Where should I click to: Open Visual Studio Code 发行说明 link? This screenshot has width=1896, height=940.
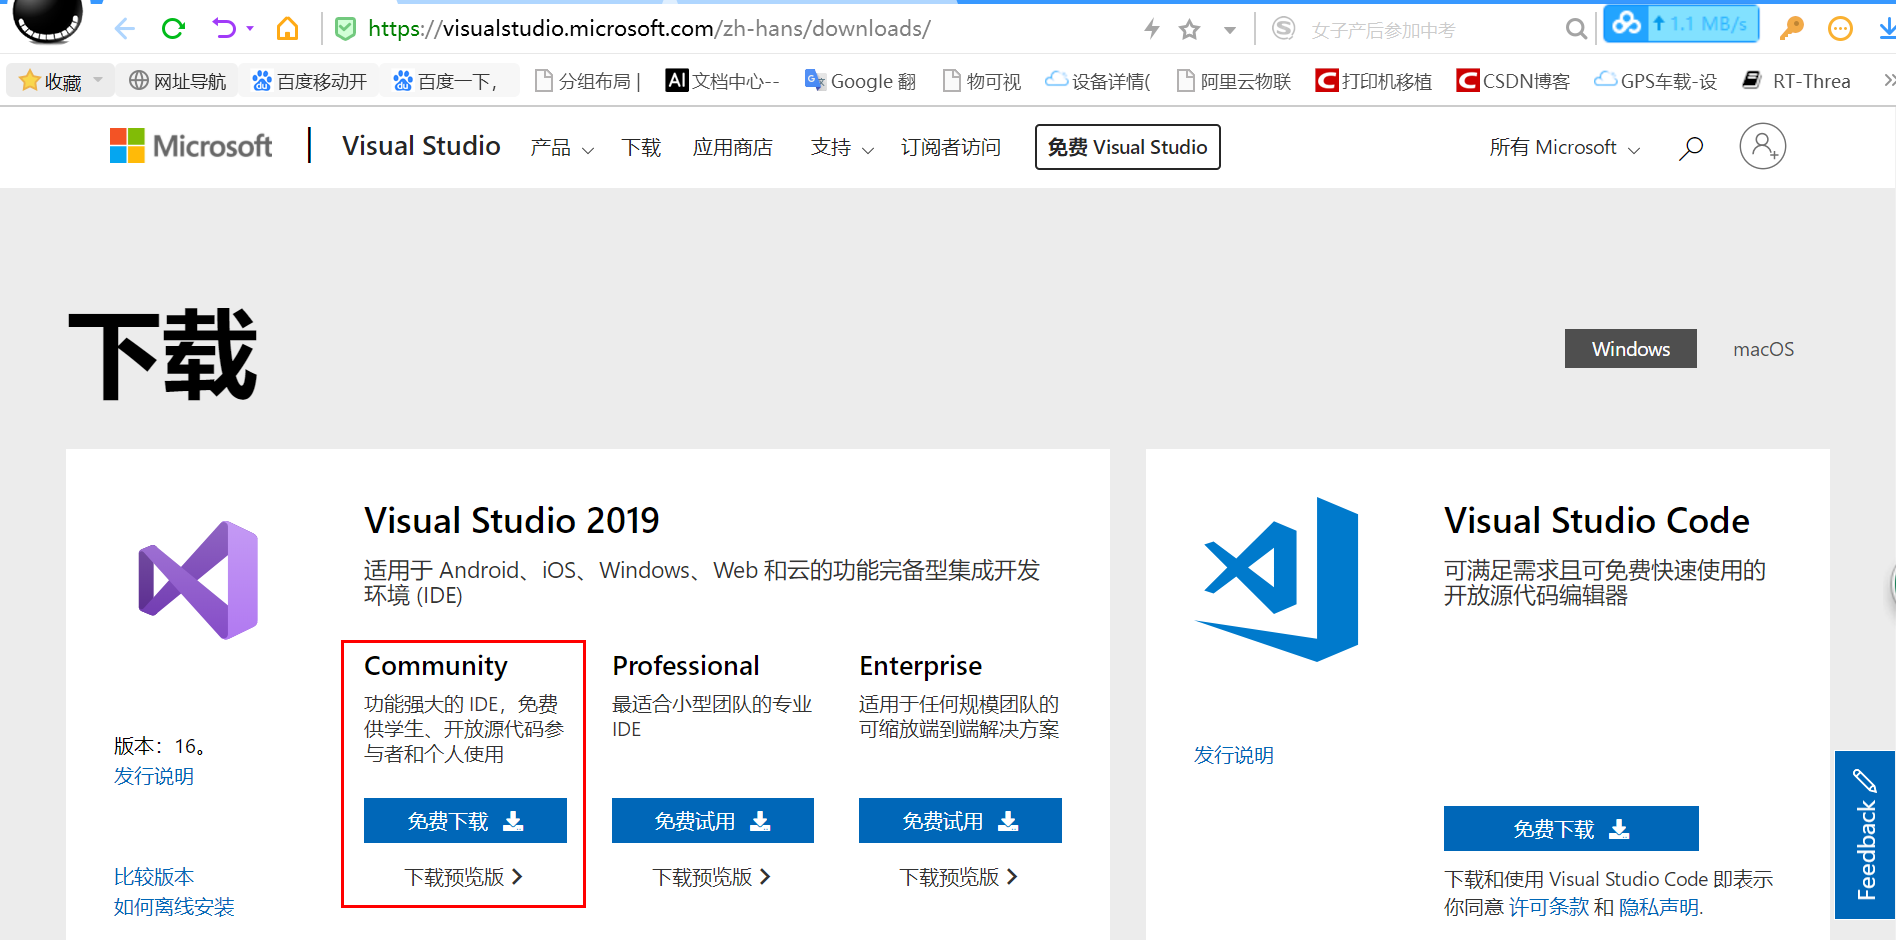pyautogui.click(x=1234, y=755)
